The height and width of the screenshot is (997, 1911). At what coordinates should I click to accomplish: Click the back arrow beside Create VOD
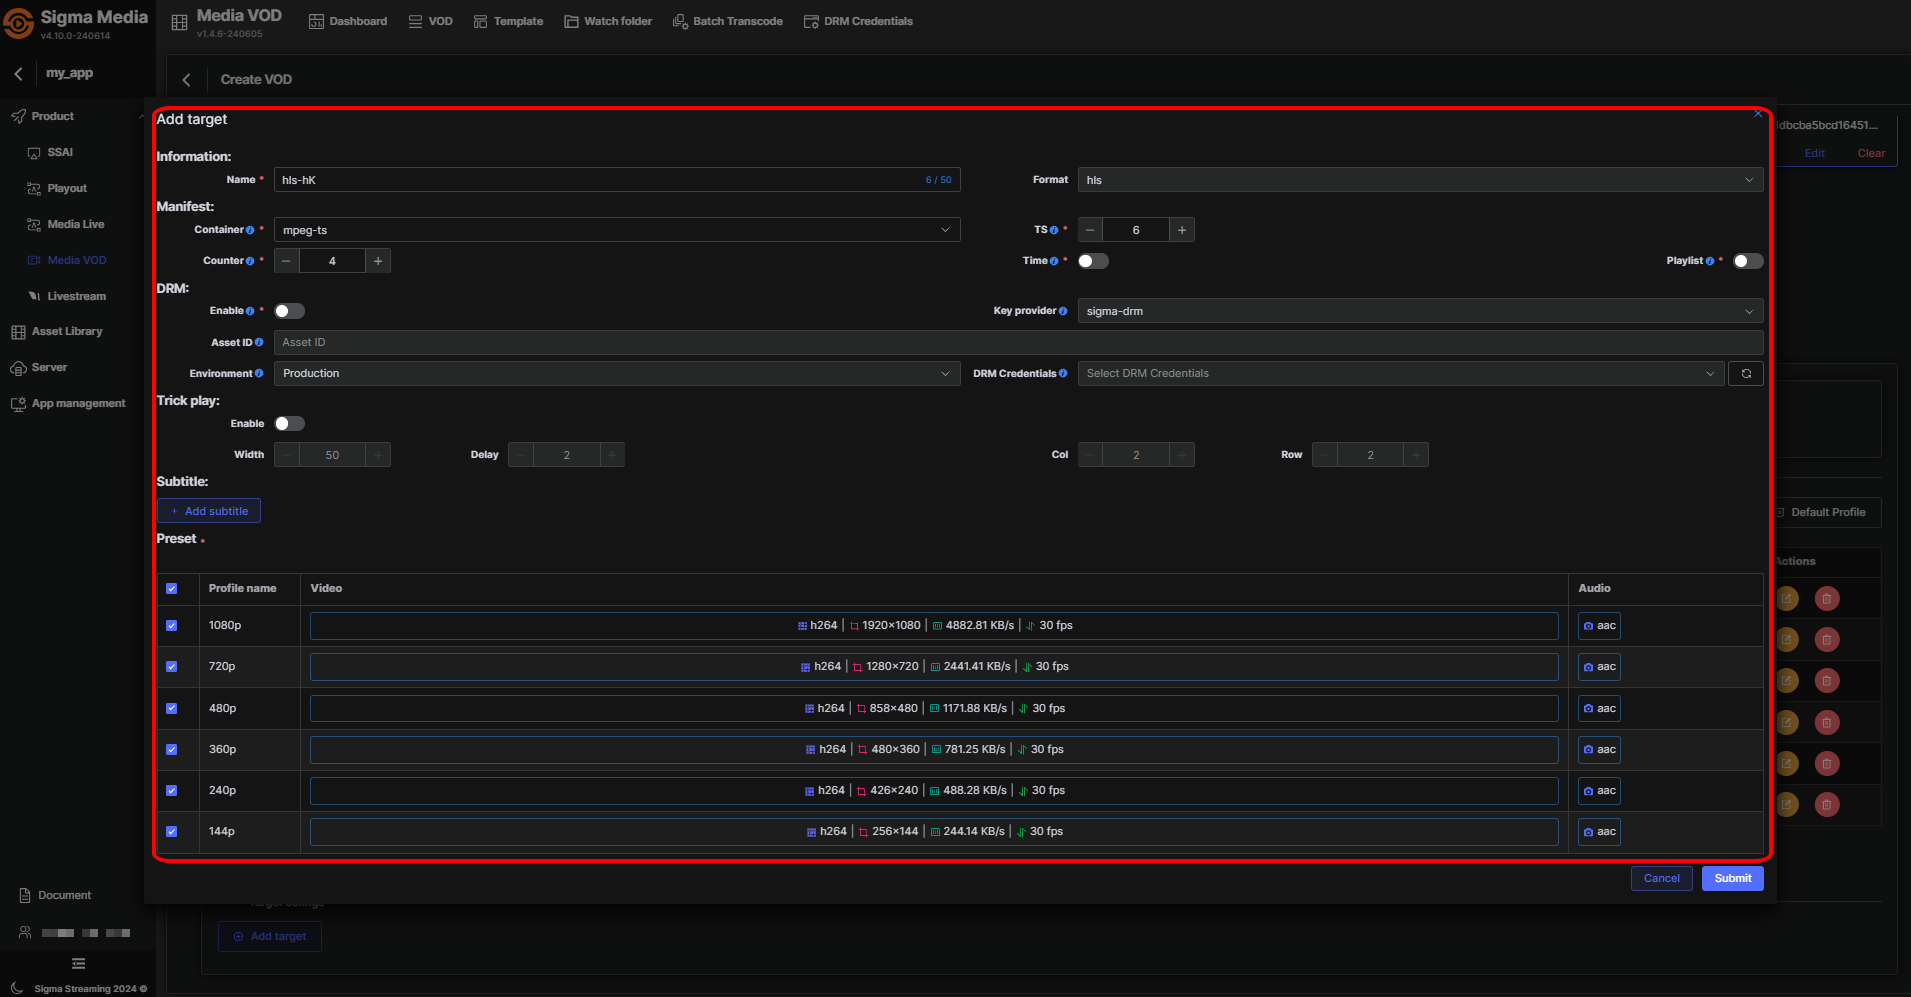[187, 80]
